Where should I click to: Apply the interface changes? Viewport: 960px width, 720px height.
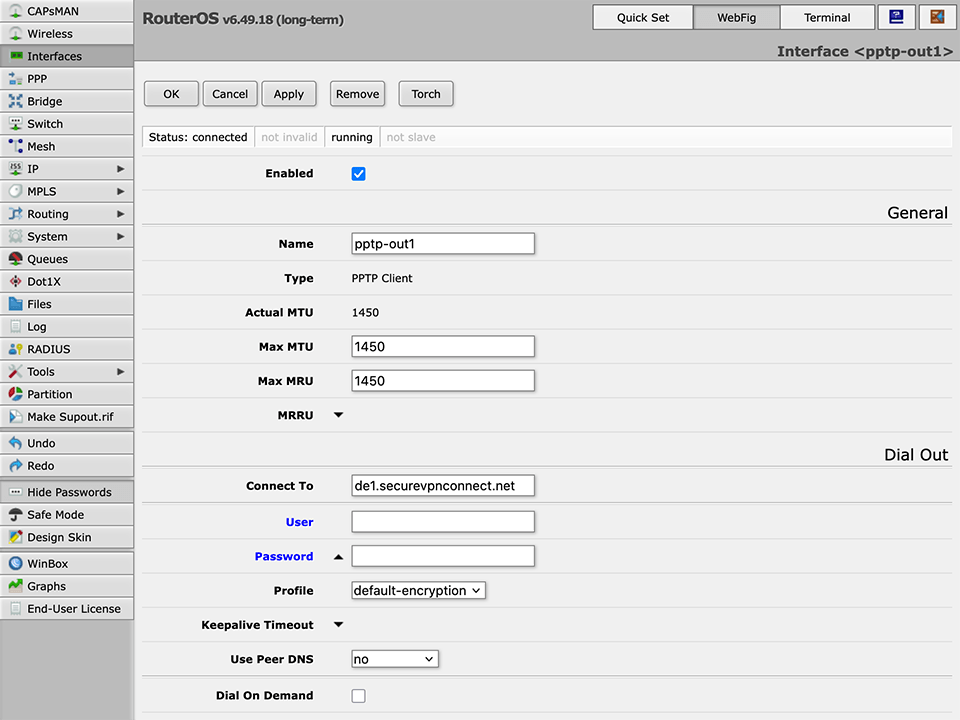coord(289,93)
